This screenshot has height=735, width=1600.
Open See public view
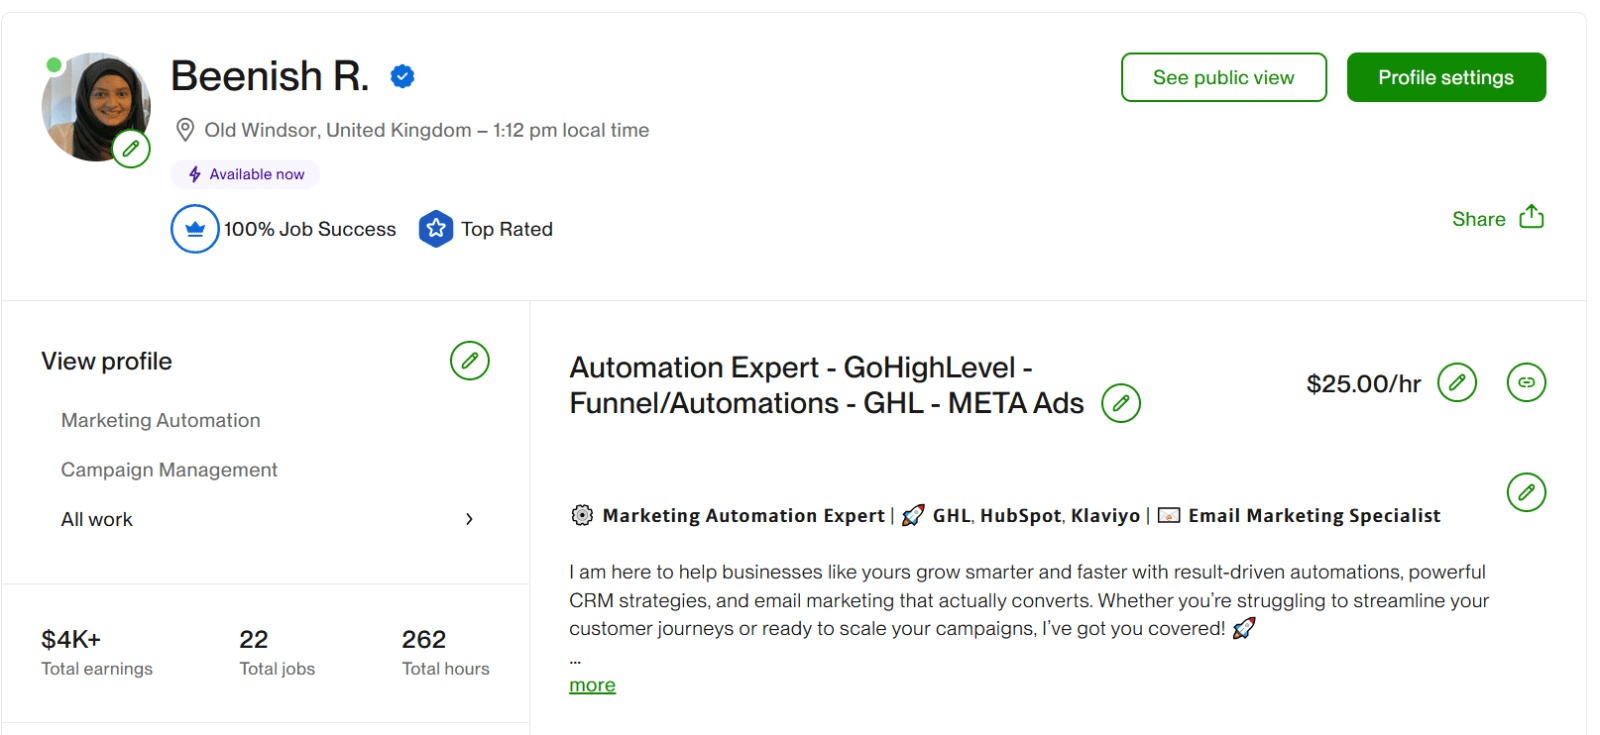tap(1224, 77)
